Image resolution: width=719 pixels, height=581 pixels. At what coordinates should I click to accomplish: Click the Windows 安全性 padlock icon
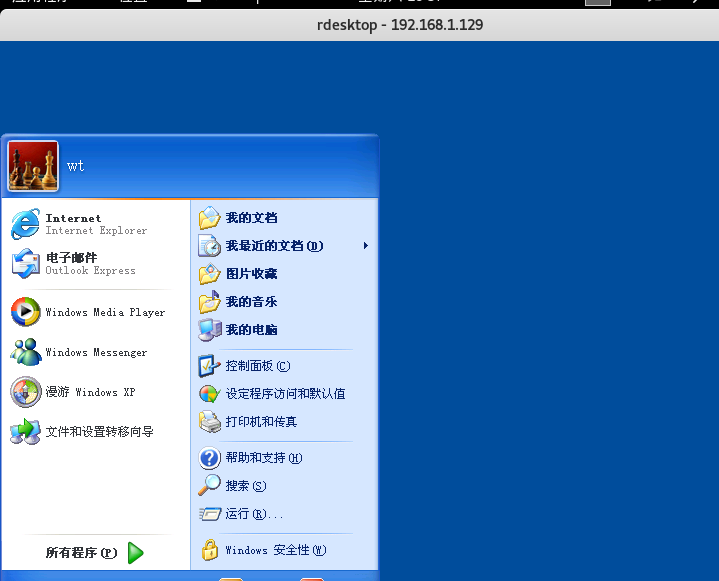210,550
